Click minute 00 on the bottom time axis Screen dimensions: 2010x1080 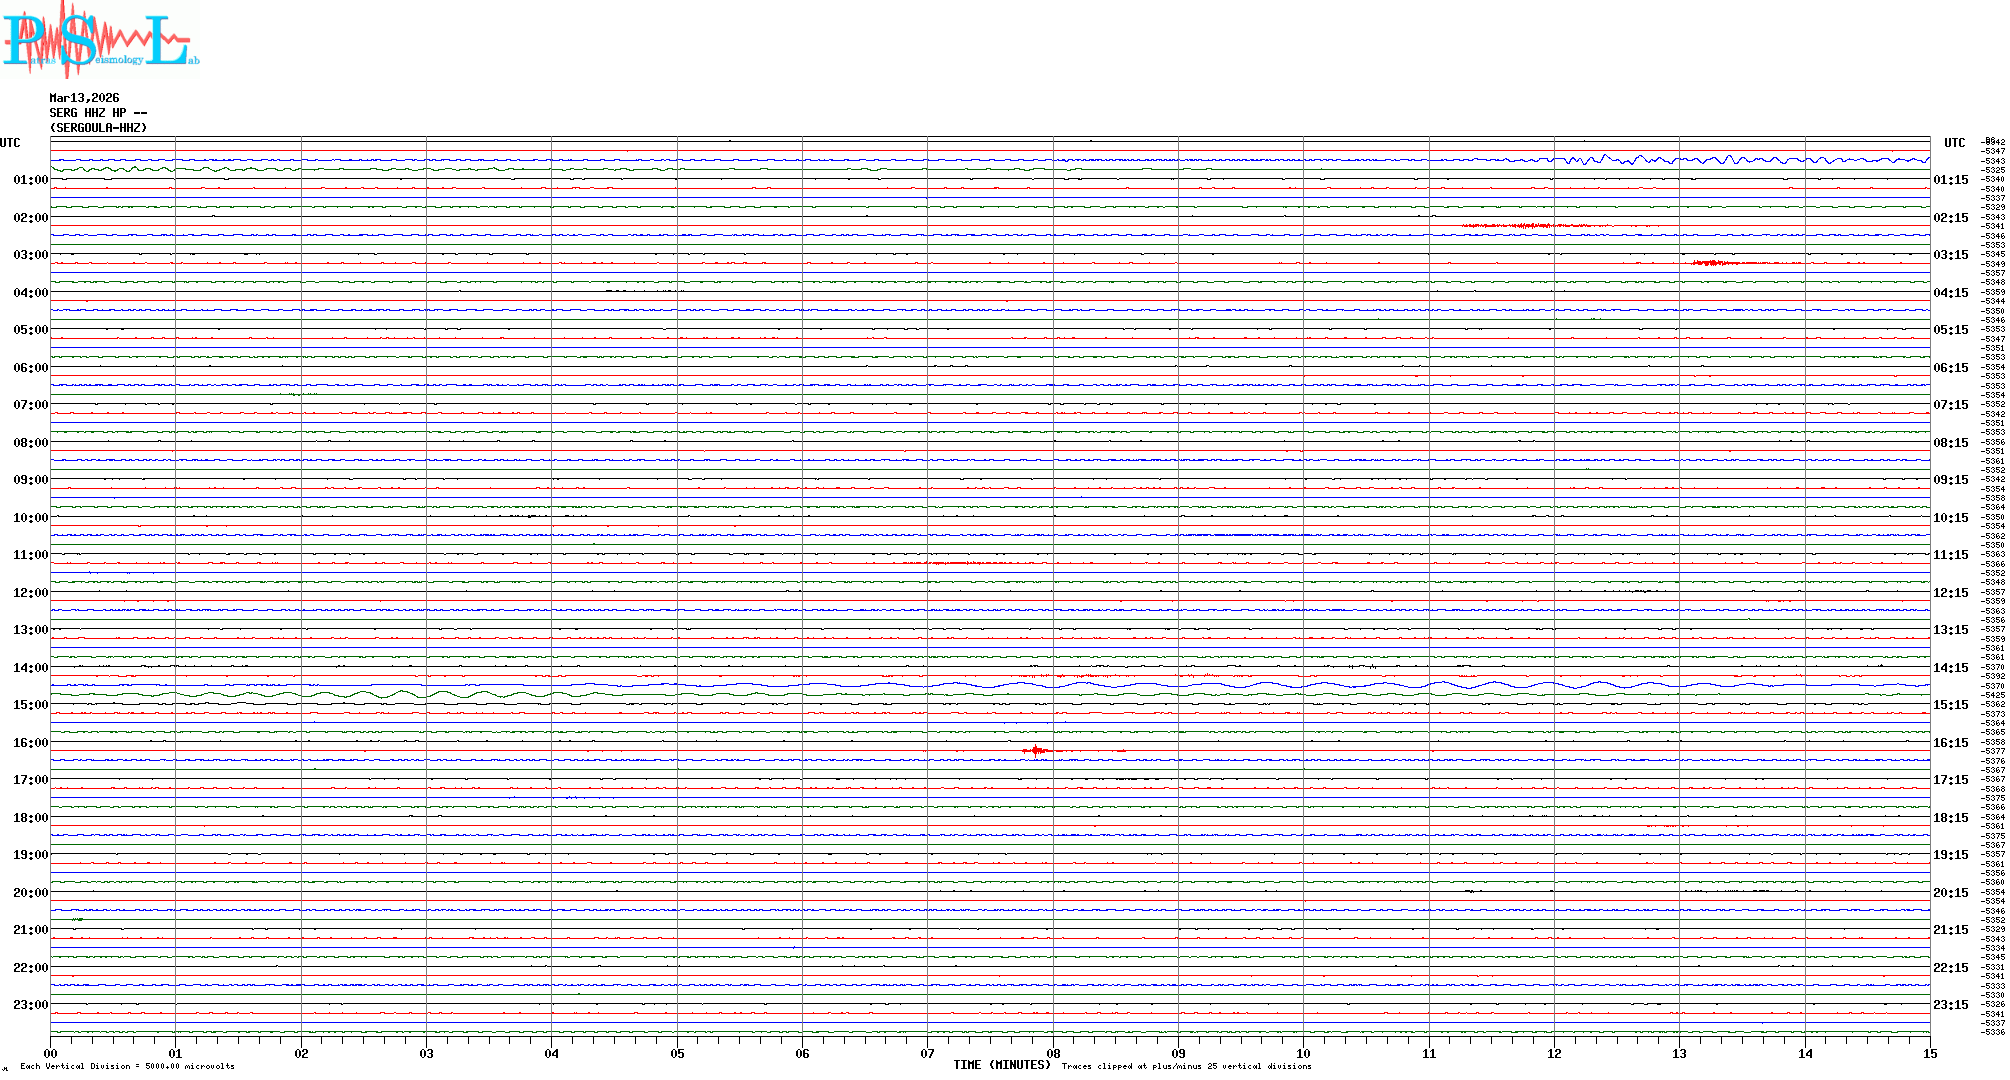tap(51, 1054)
